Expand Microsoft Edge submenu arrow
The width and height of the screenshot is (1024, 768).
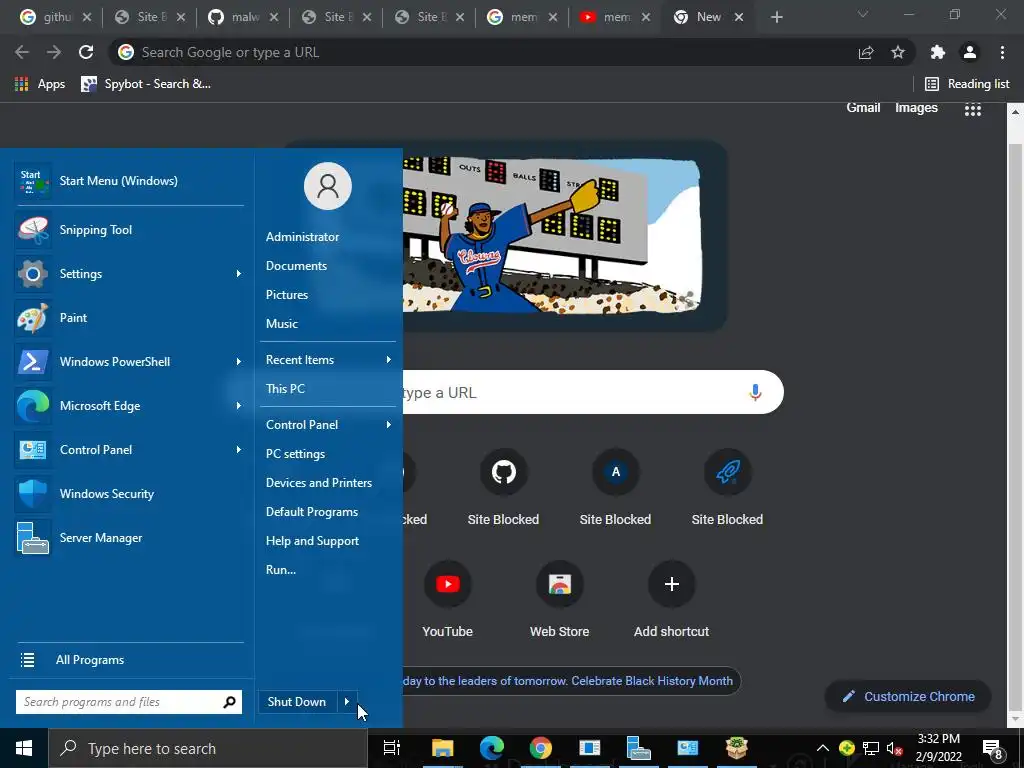tap(239, 406)
